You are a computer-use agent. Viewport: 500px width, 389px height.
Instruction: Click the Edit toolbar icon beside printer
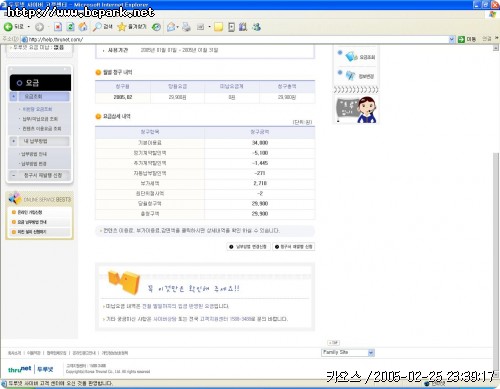click(200, 27)
